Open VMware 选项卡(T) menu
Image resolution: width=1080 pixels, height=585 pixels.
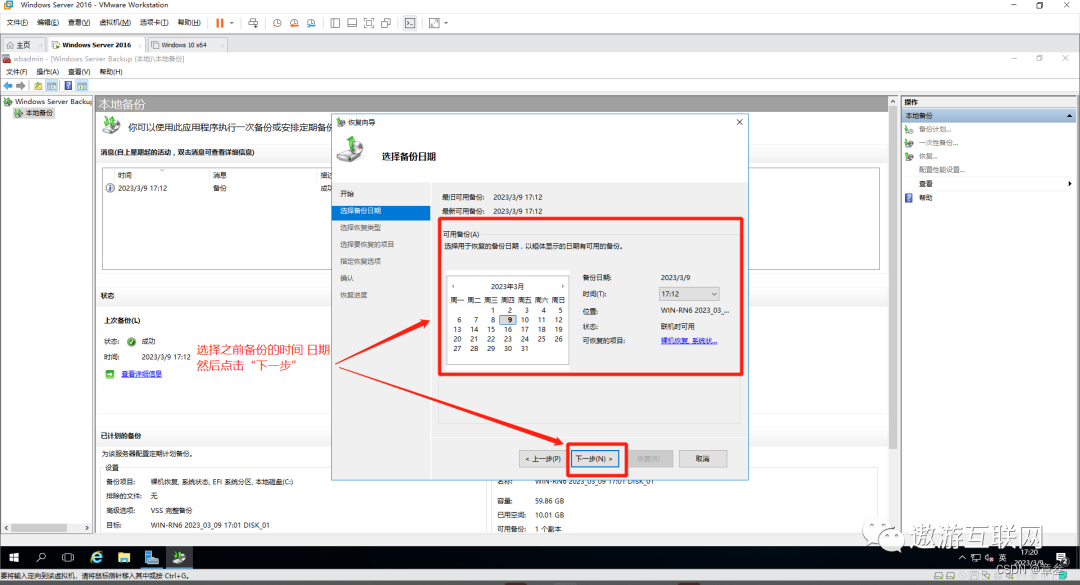(154, 23)
